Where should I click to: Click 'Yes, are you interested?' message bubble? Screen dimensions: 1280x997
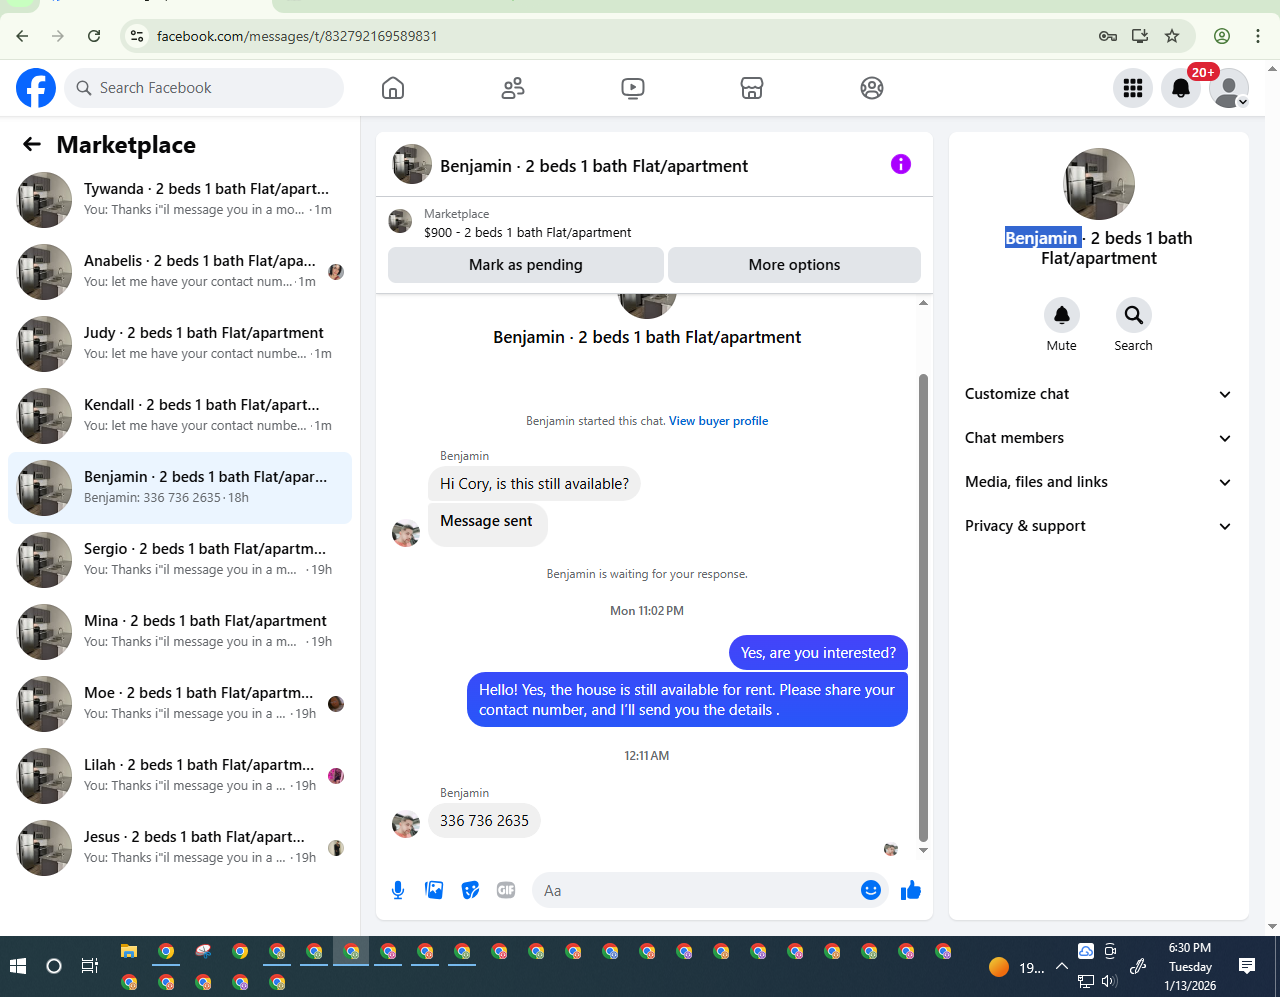coord(818,653)
